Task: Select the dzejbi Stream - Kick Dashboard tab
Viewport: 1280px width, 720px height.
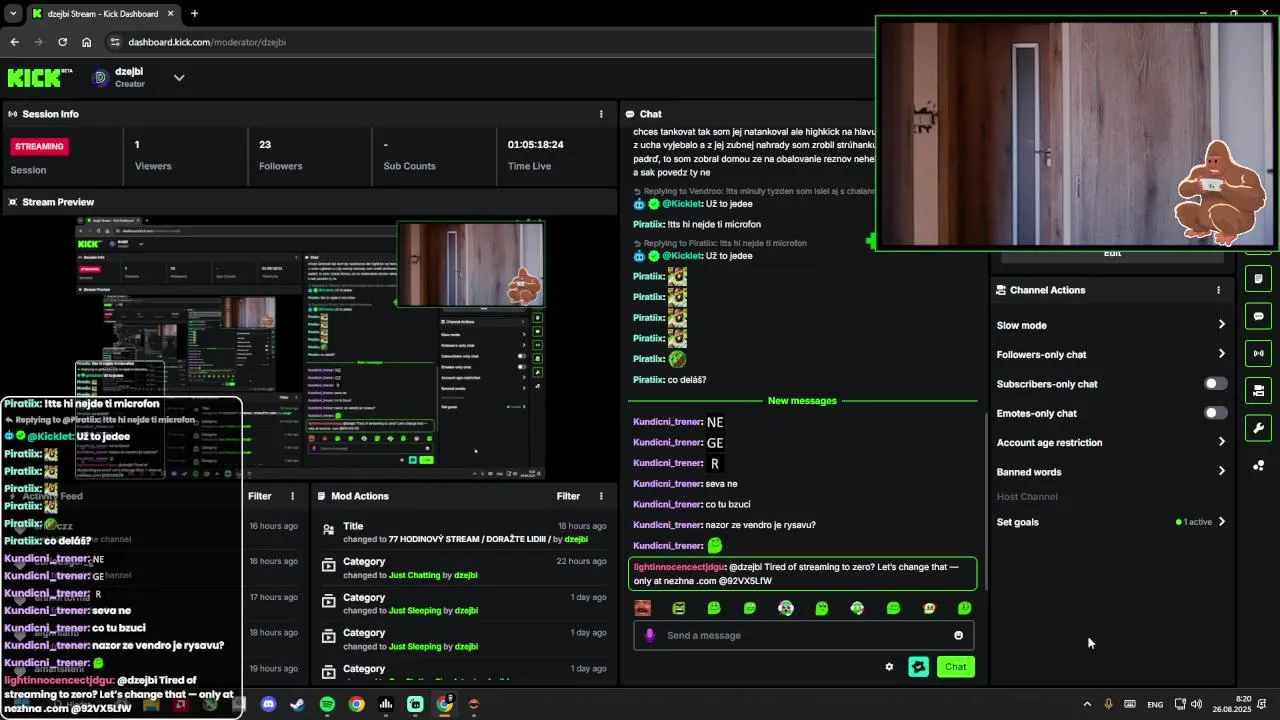Action: (x=103, y=14)
